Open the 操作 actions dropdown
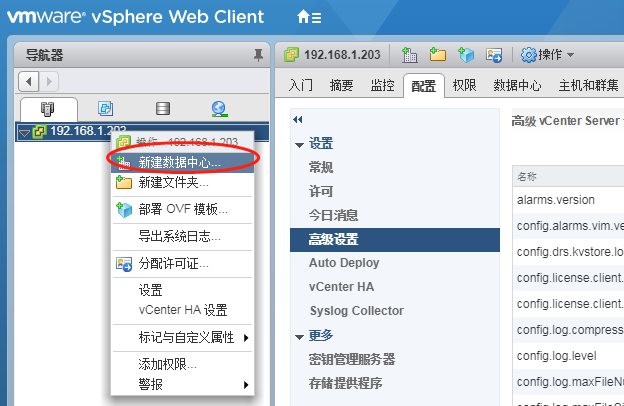 click(548, 55)
